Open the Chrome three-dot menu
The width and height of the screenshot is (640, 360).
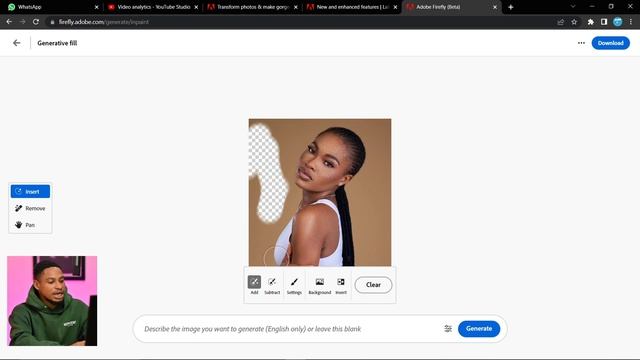coord(631,22)
